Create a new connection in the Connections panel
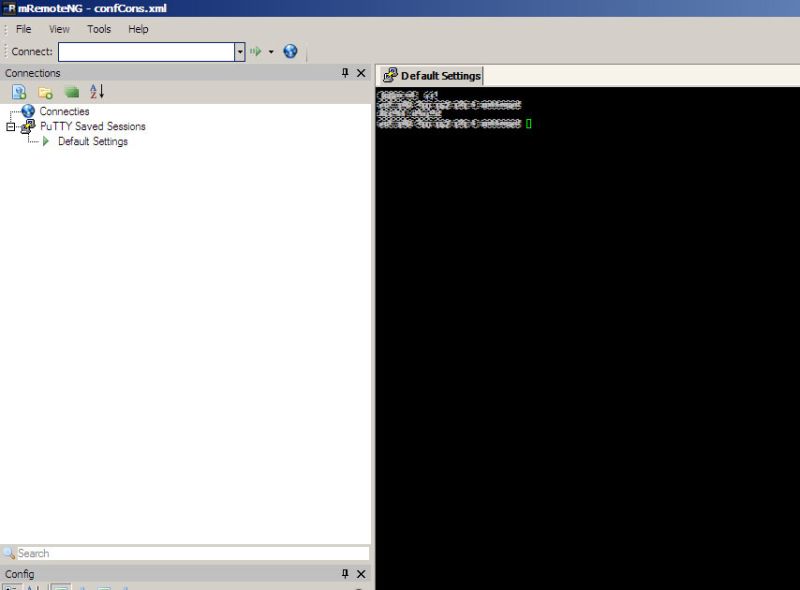800x590 pixels. pos(17,90)
